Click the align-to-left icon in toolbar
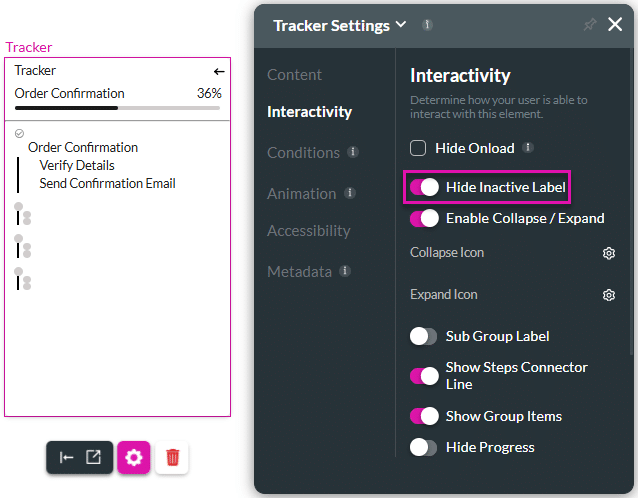This screenshot has height=498, width=638. pyautogui.click(x=66, y=457)
